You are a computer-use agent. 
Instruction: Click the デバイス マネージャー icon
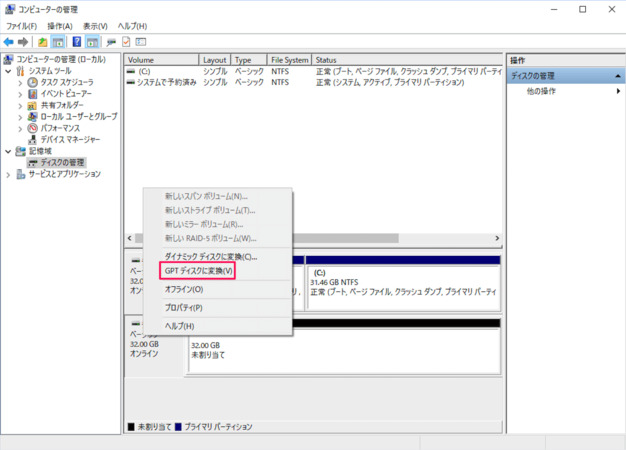click(32, 140)
